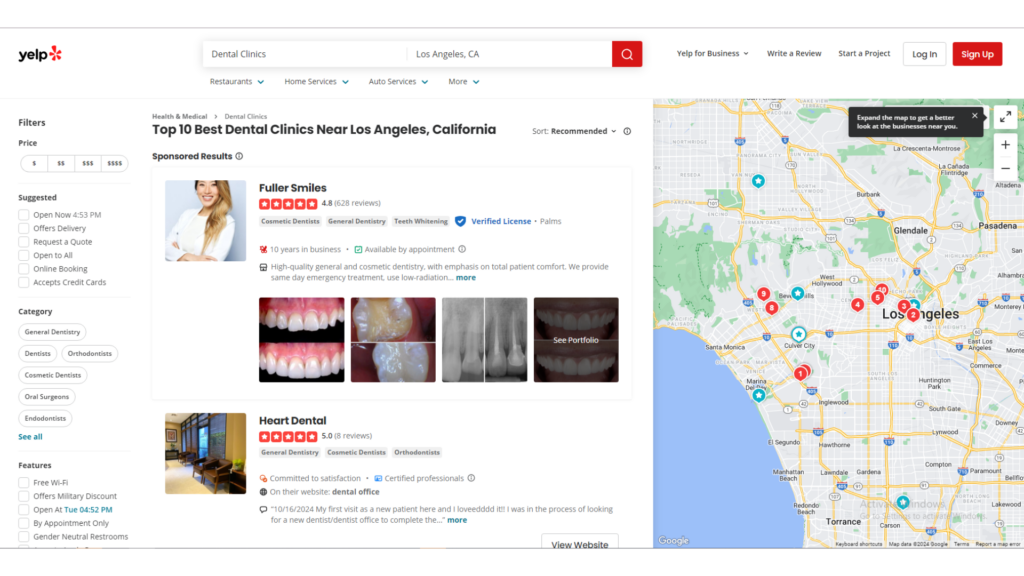Close the expand map tooltip
This screenshot has height=576, width=1024.
click(975, 115)
